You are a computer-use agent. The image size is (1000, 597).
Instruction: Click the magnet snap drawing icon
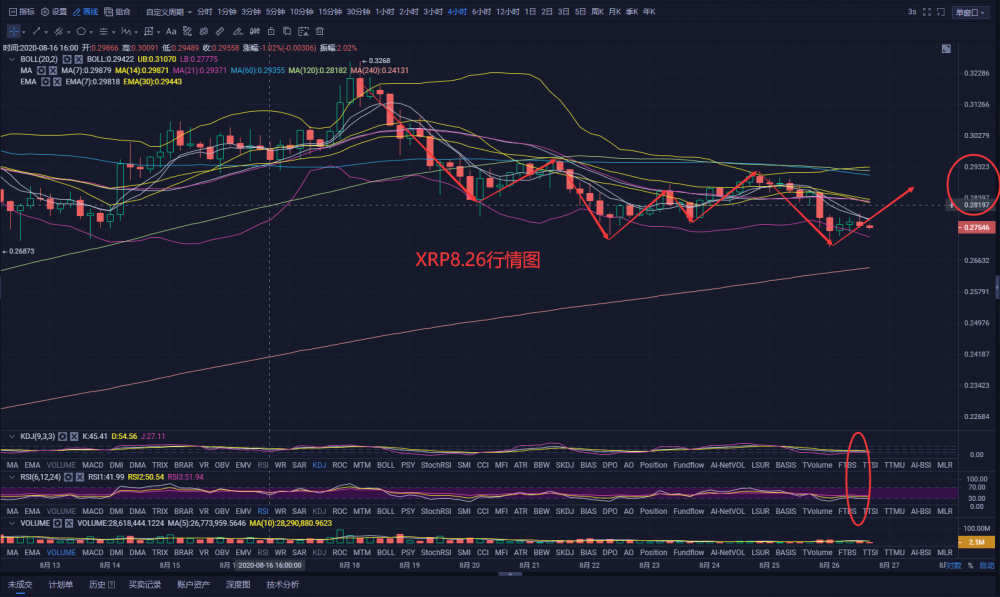click(x=188, y=31)
